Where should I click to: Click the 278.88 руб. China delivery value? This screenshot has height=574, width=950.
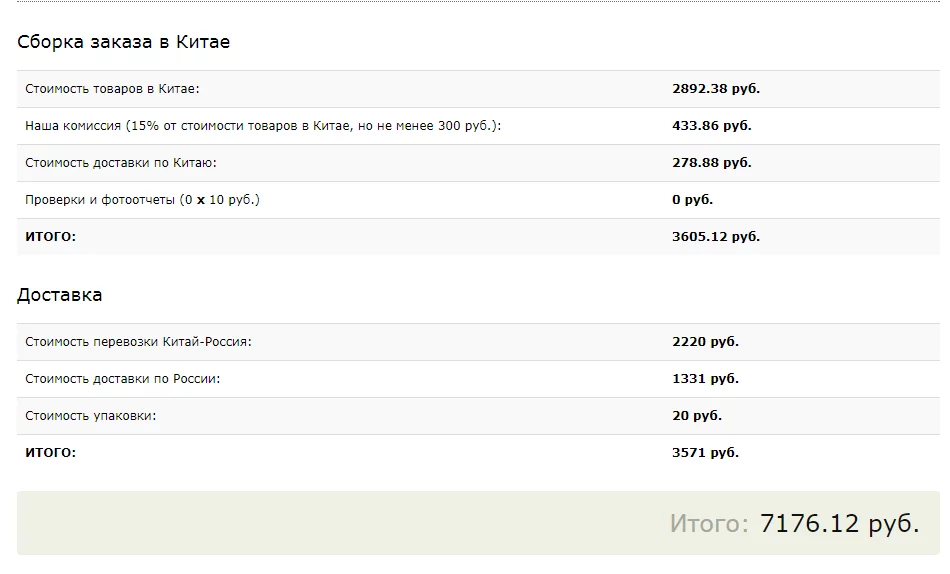(711, 162)
